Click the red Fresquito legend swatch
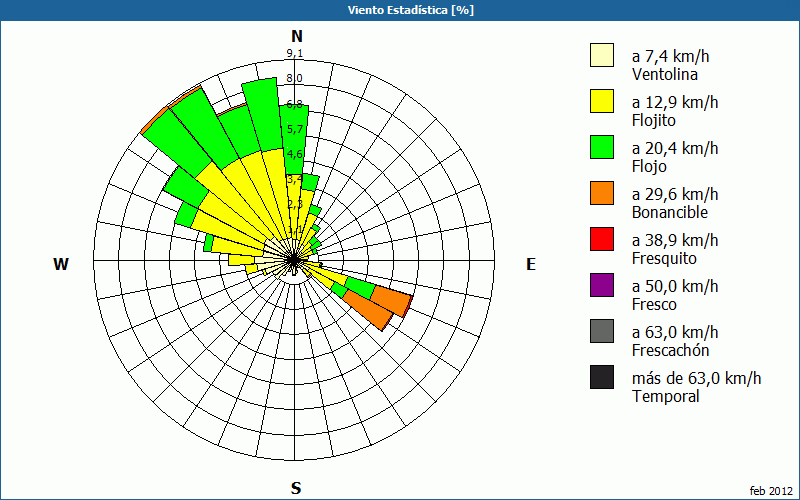This screenshot has width=800, height=500. click(602, 239)
